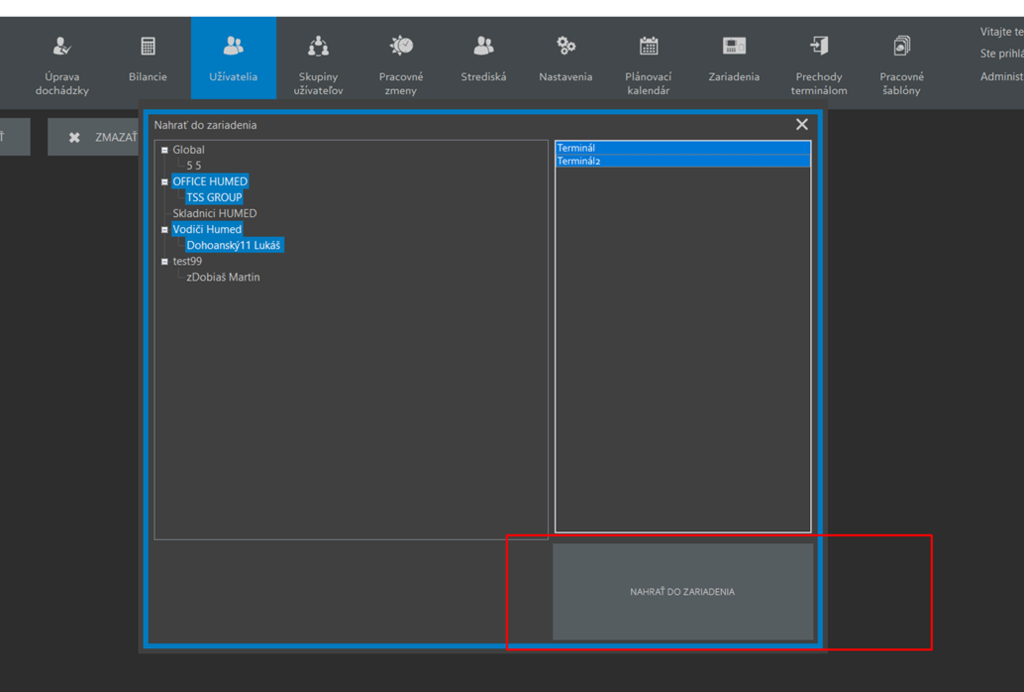Open Nastavenia gears icon
1024x692 pixels.
[x=566, y=46]
